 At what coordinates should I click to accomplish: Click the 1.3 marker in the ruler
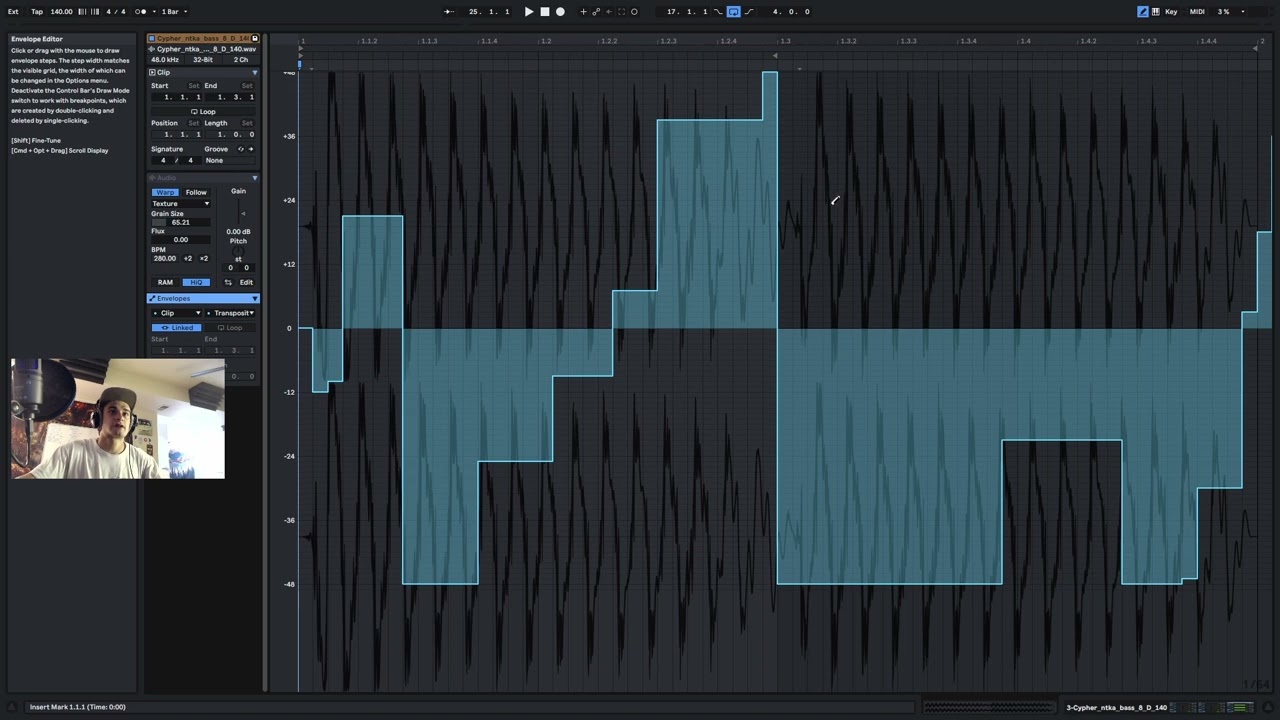click(786, 41)
